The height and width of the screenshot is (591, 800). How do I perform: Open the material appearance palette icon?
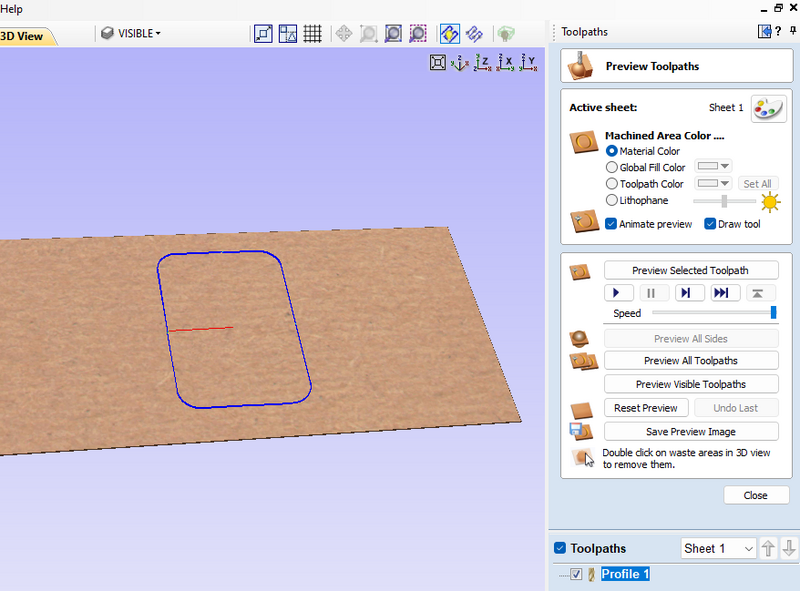click(768, 108)
